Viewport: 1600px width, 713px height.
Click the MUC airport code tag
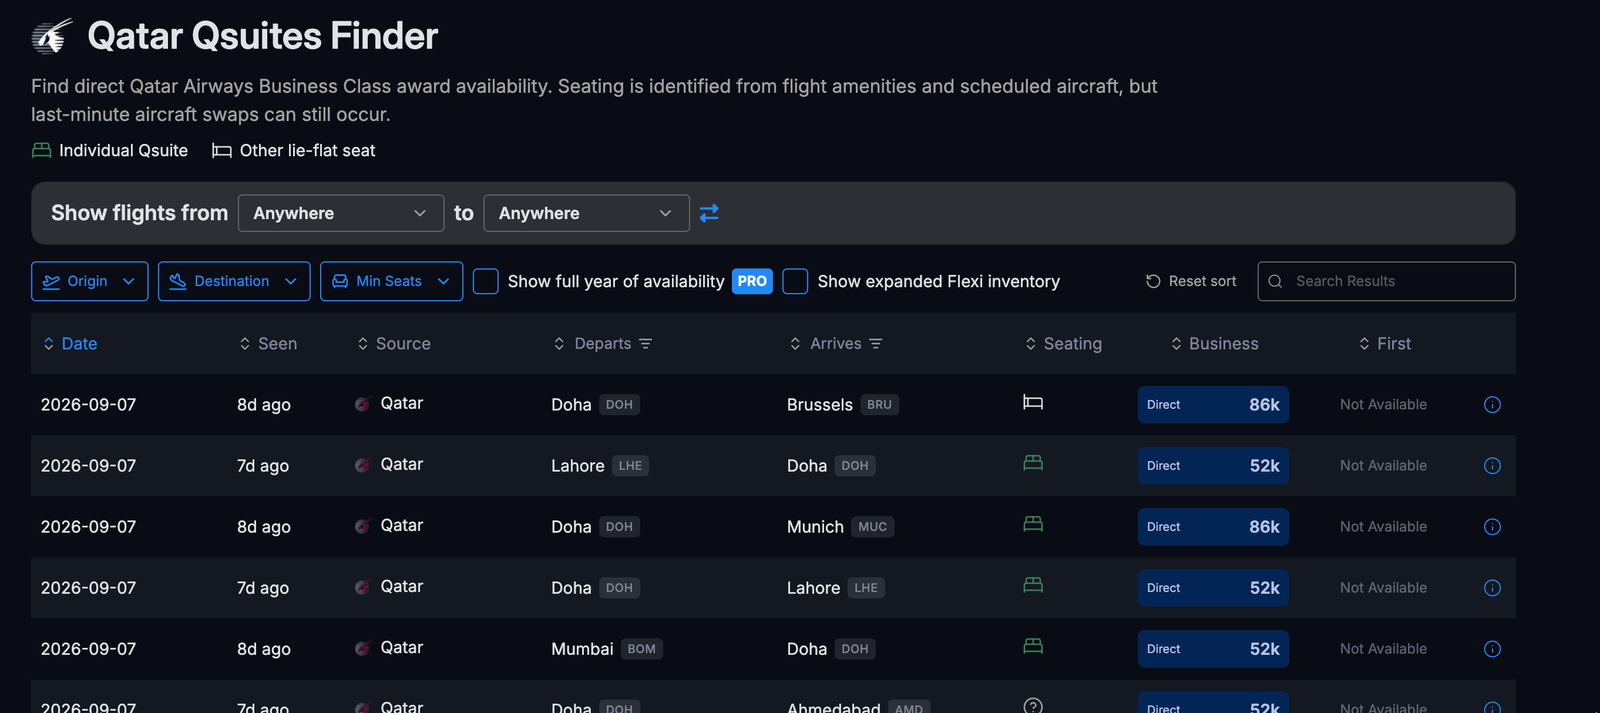click(x=872, y=527)
